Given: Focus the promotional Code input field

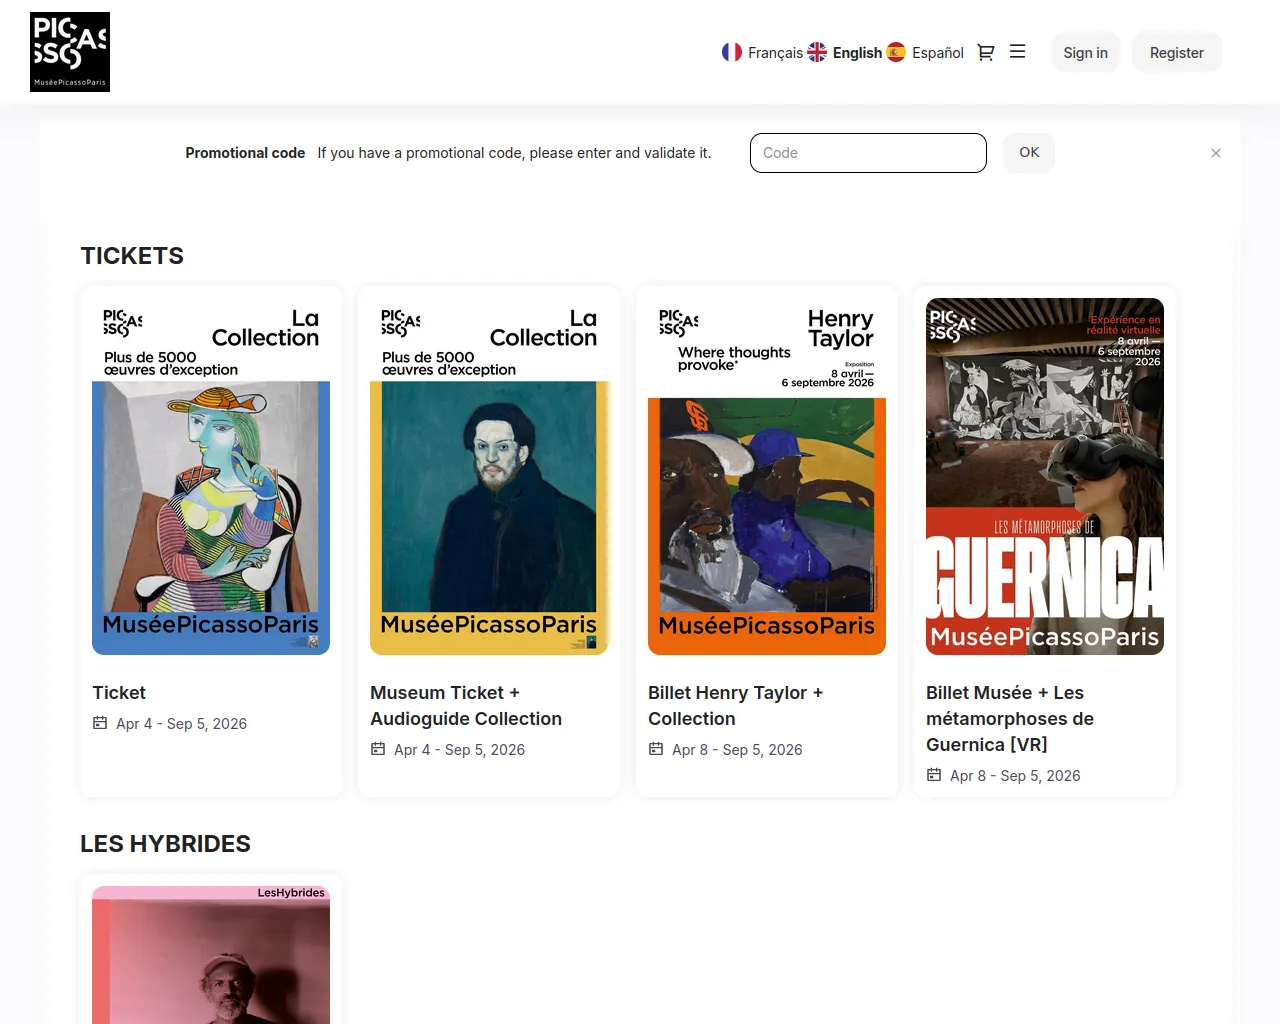Looking at the screenshot, I should pos(868,153).
